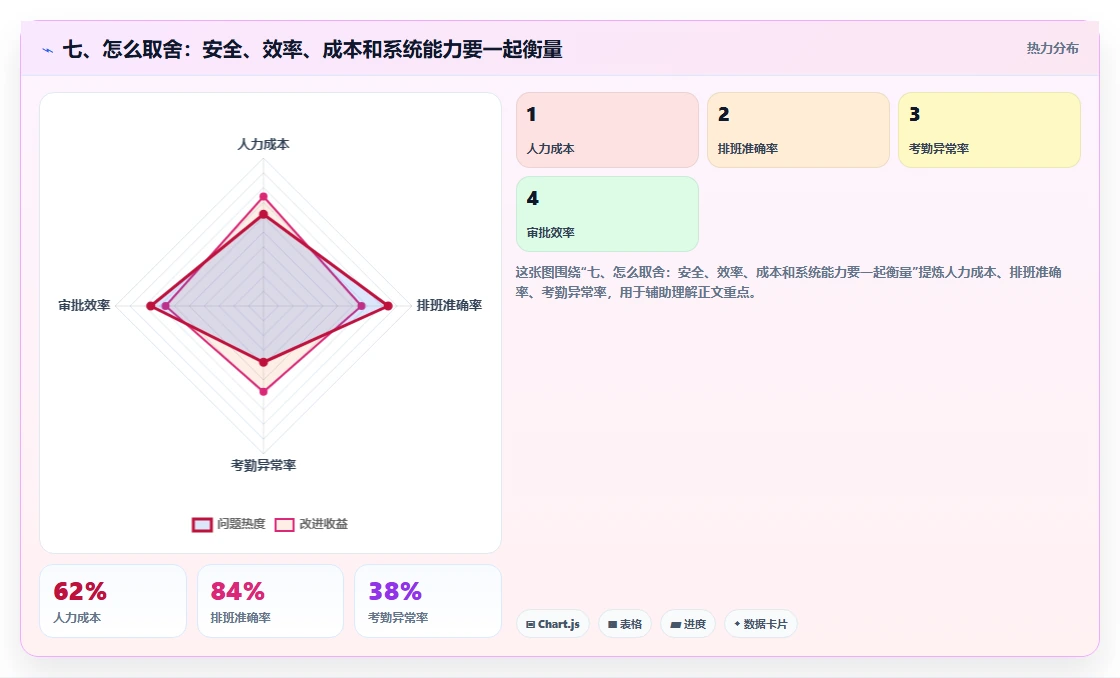Click the 表格 tag
This screenshot has height=678, width=1120.
click(625, 624)
